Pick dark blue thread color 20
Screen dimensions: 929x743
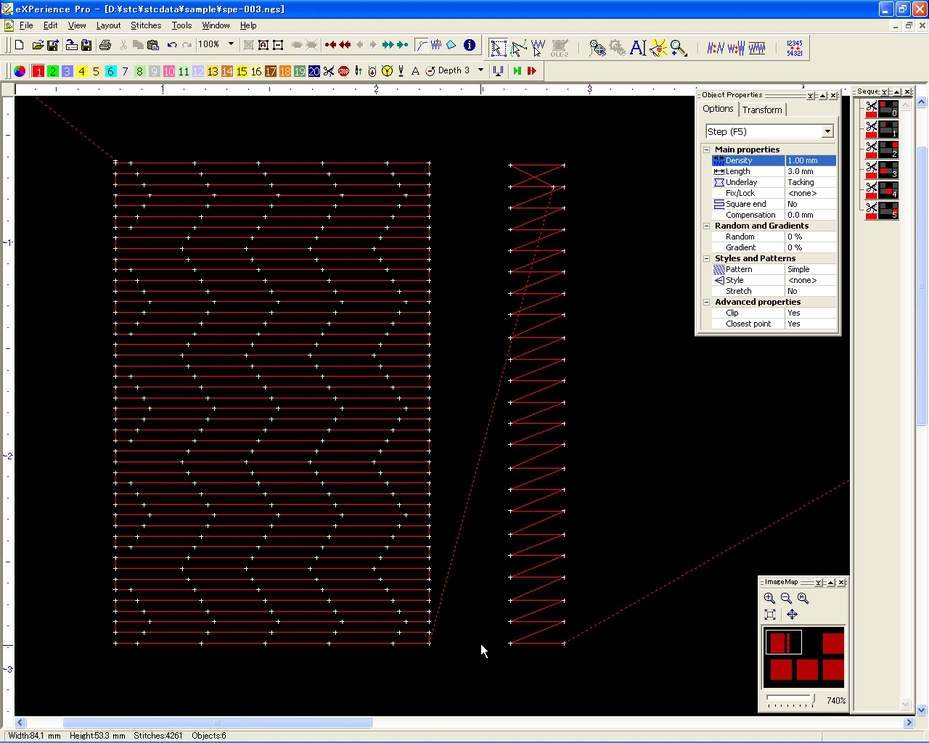[x=314, y=71]
